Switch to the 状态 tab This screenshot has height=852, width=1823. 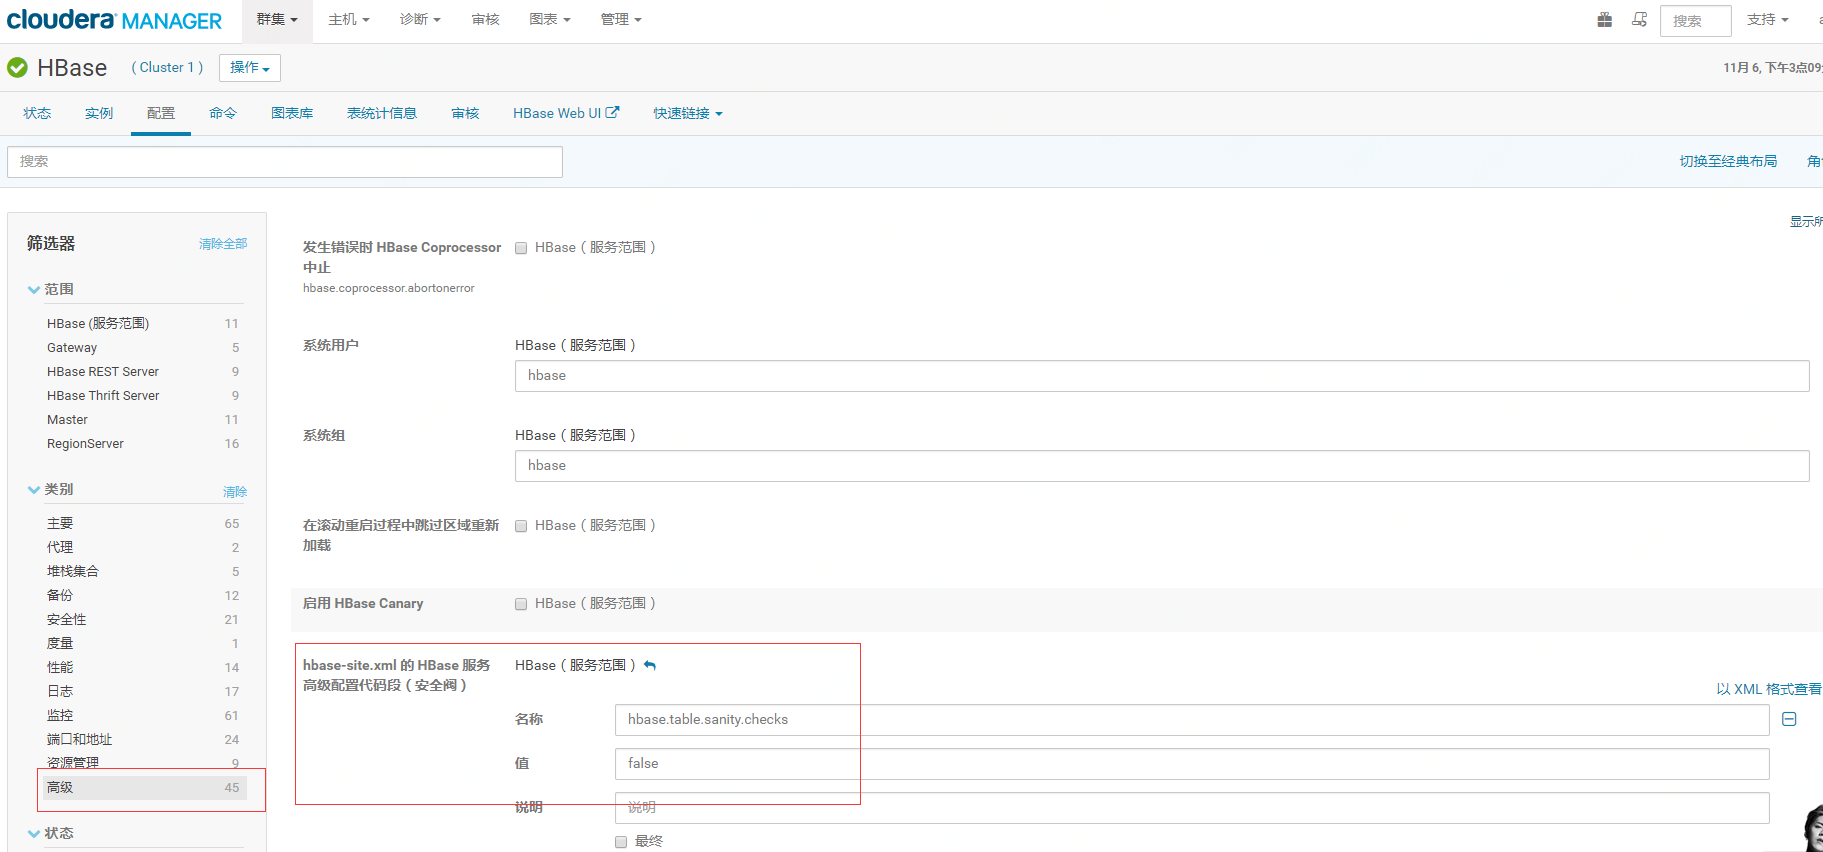37,113
